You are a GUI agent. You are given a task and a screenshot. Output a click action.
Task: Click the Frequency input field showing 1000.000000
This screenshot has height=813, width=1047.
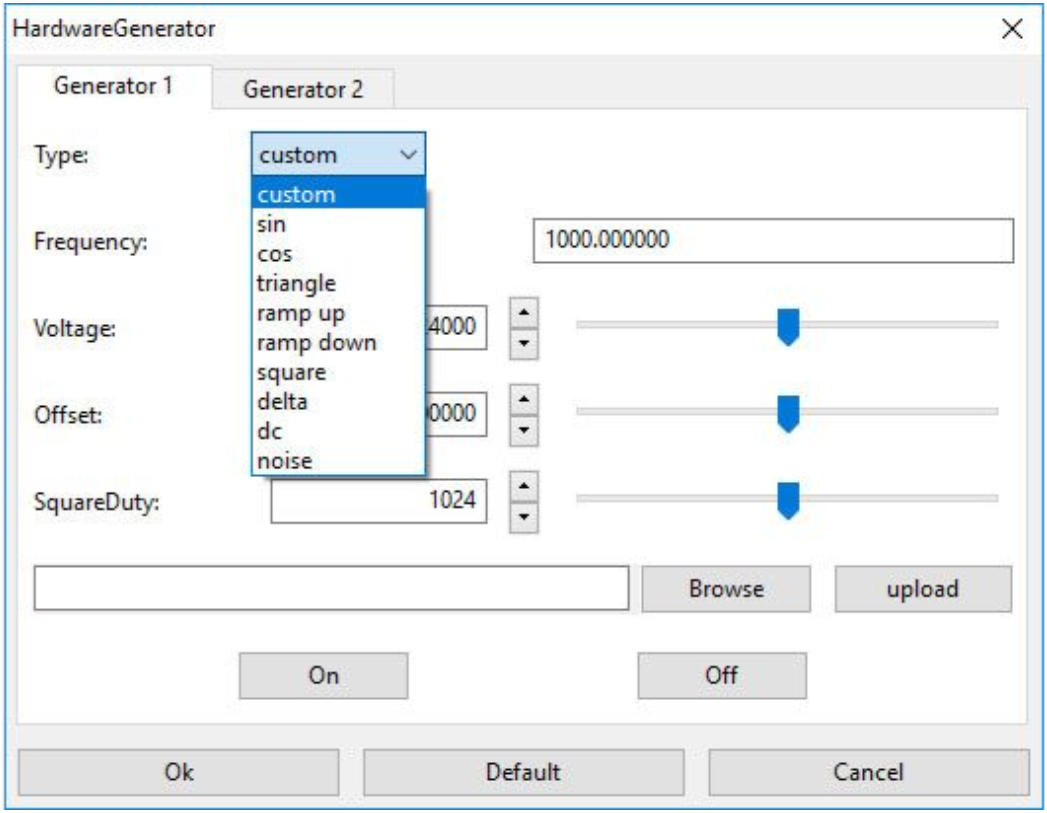click(x=773, y=241)
